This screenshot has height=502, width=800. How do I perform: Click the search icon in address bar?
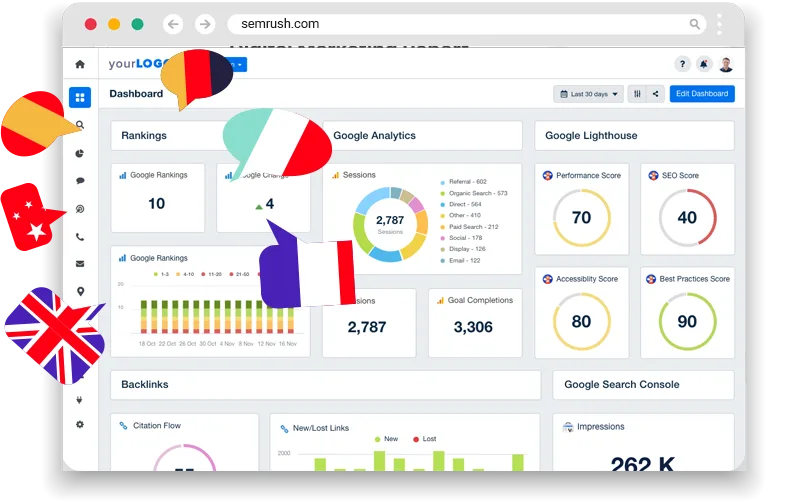click(x=694, y=24)
